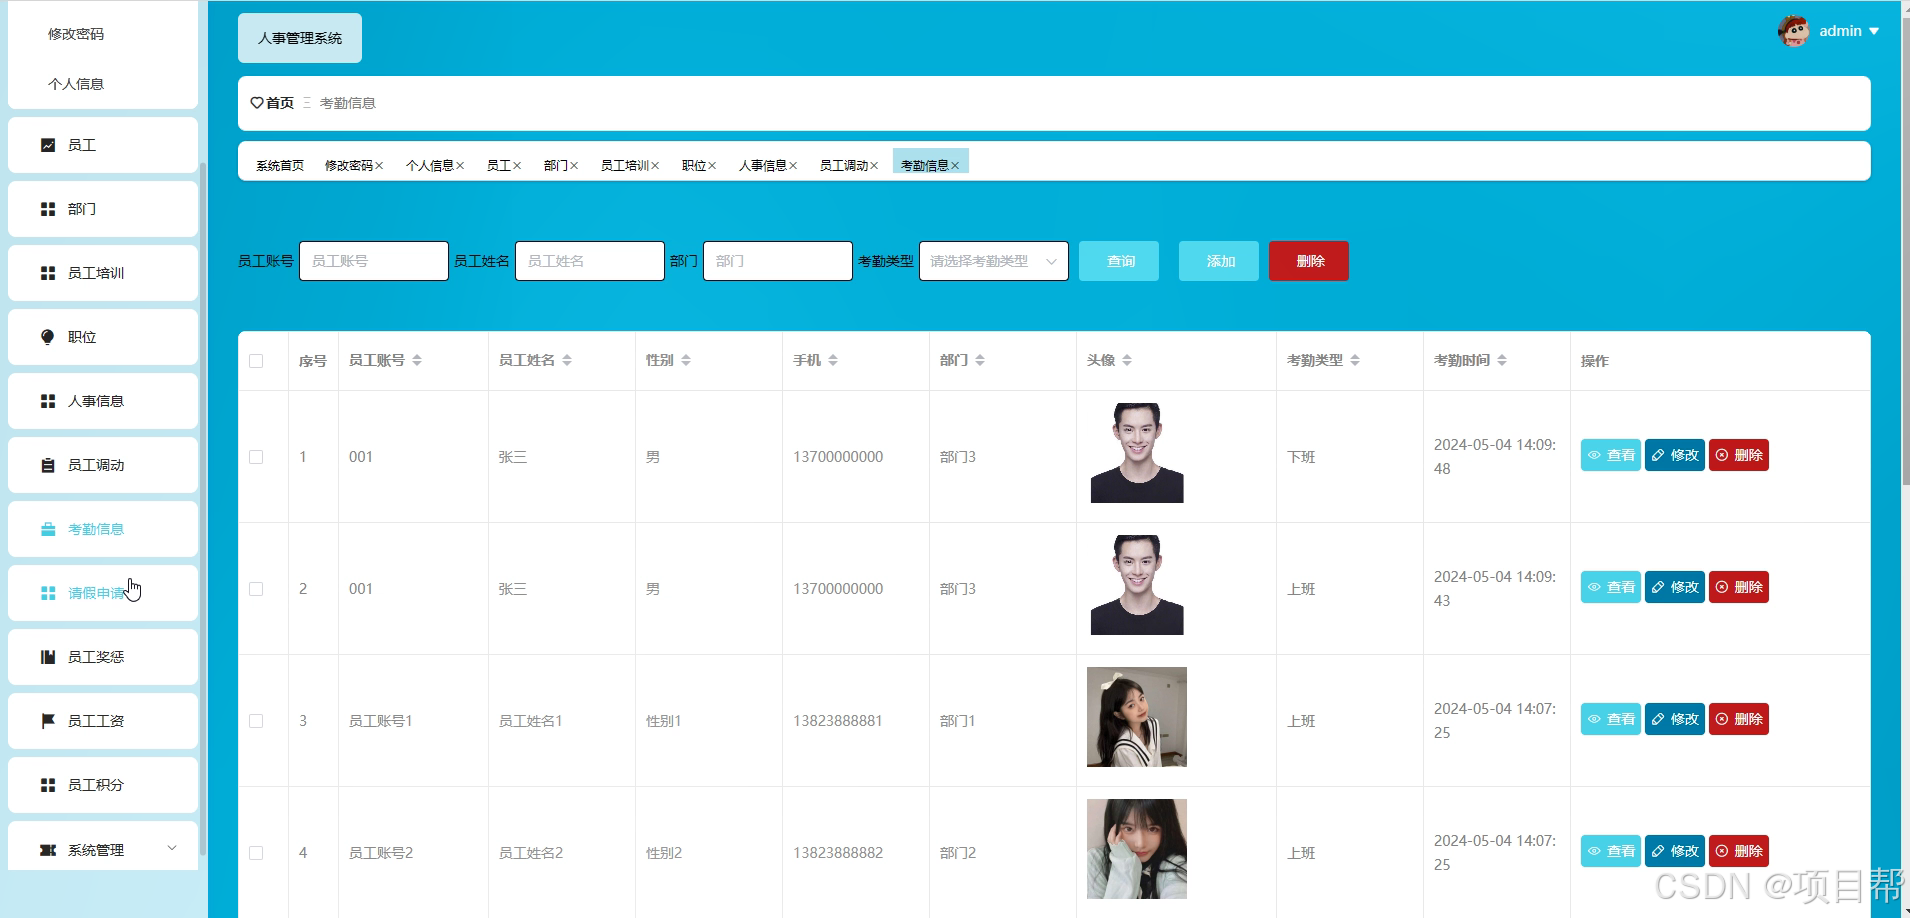The image size is (1910, 918).
Task: Close the 人事信息 tab
Action: coord(793,166)
